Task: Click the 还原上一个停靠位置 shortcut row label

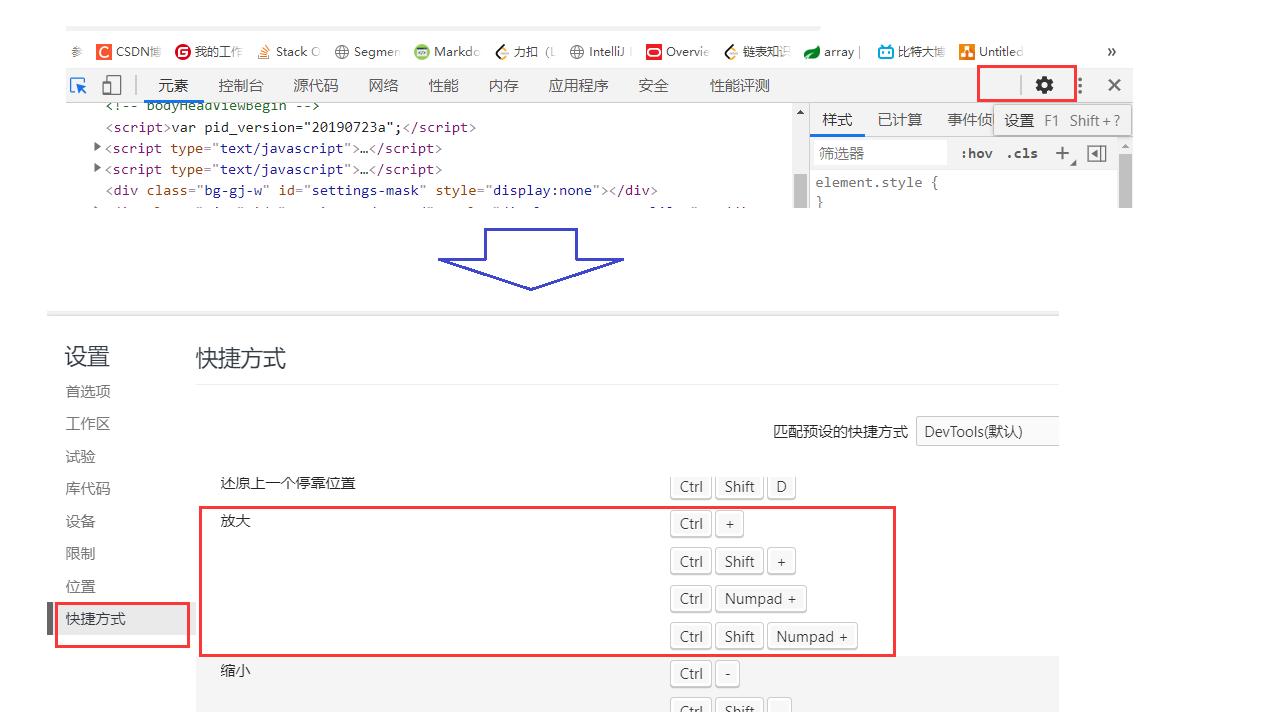Action: coord(288,483)
